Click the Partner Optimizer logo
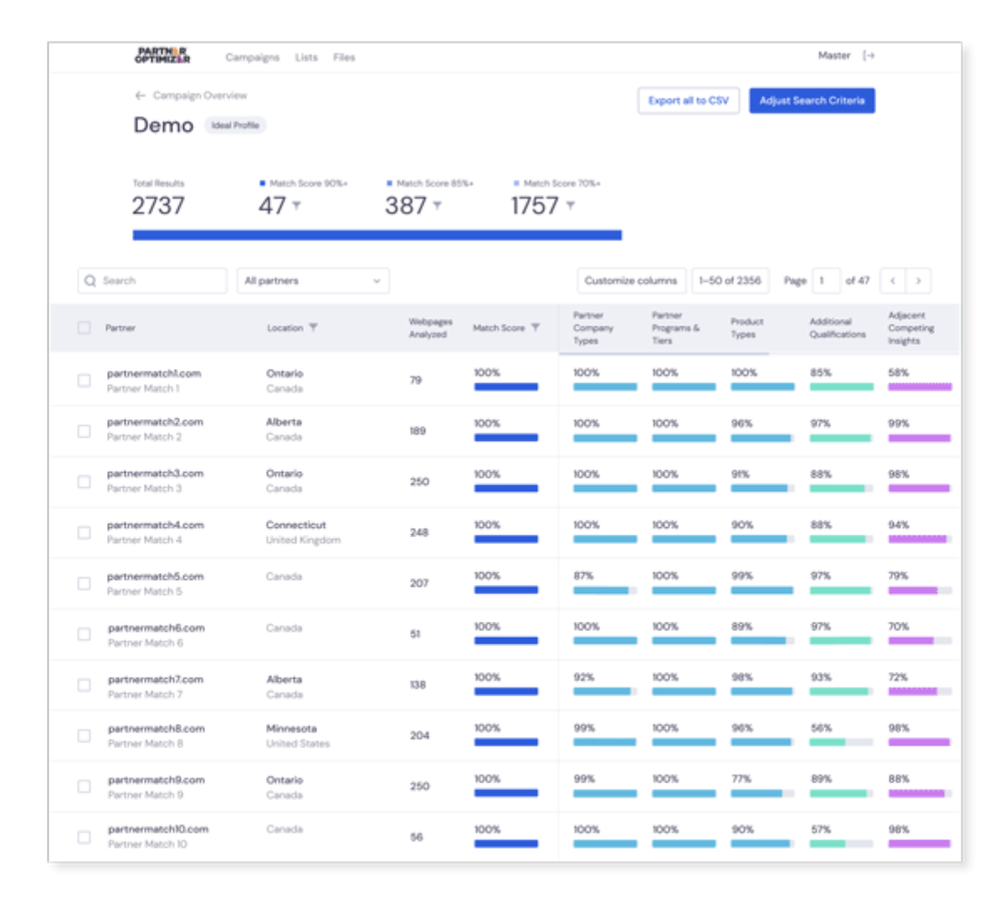This screenshot has width=1000, height=917. 162,55
